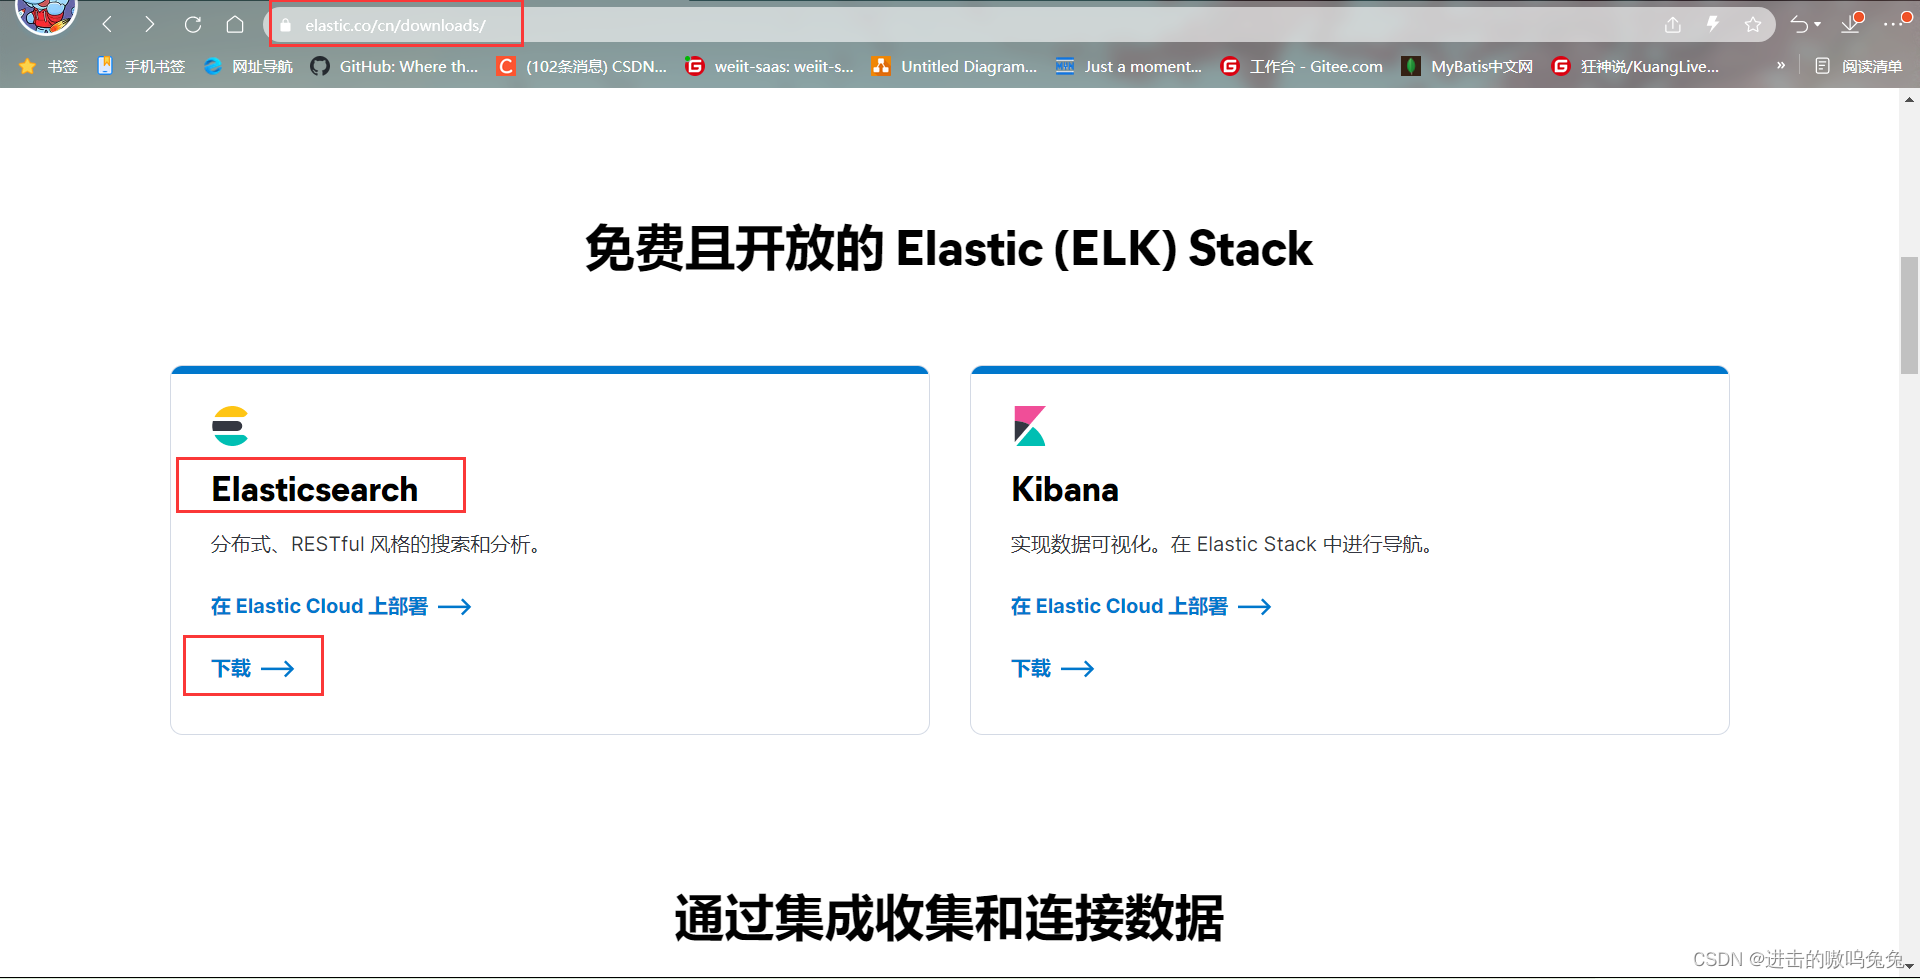The height and width of the screenshot is (979, 1920).
Task: Click the Kibana description 实现数据可视化 text
Action: coord(1224,544)
